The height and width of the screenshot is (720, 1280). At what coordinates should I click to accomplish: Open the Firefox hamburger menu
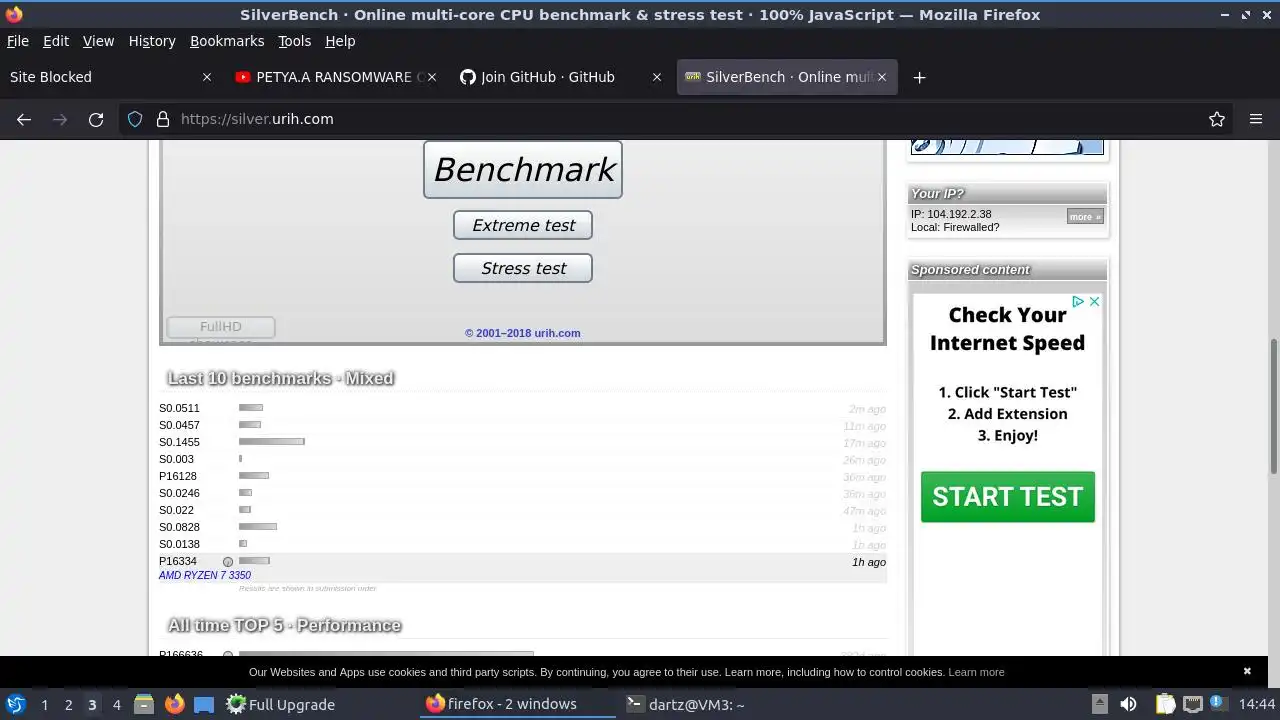tap(1256, 119)
